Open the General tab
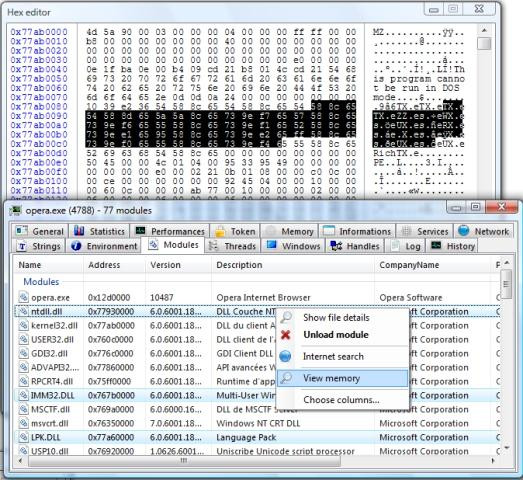 [x=39, y=231]
